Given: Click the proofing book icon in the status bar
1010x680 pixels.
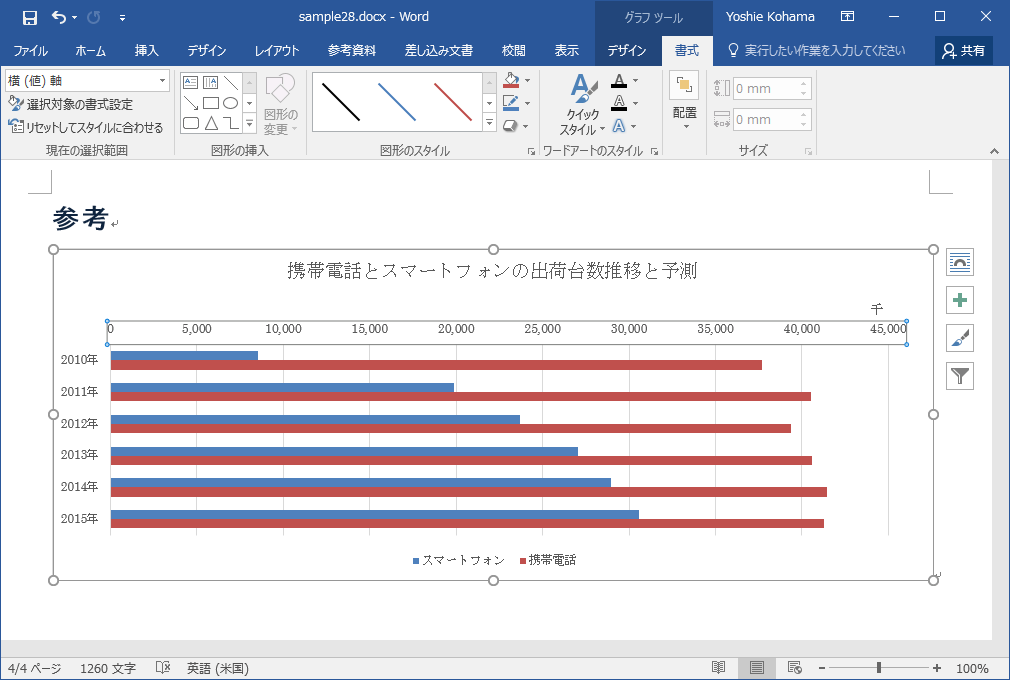Looking at the screenshot, I should click(x=163, y=668).
